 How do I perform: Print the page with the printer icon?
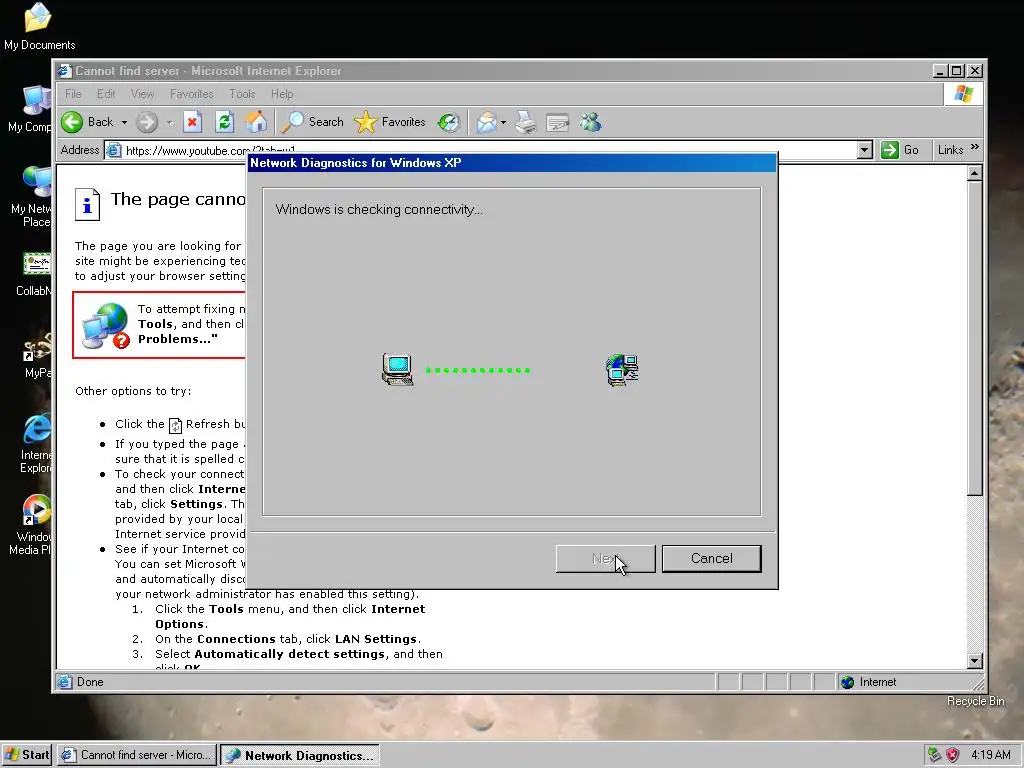526,122
